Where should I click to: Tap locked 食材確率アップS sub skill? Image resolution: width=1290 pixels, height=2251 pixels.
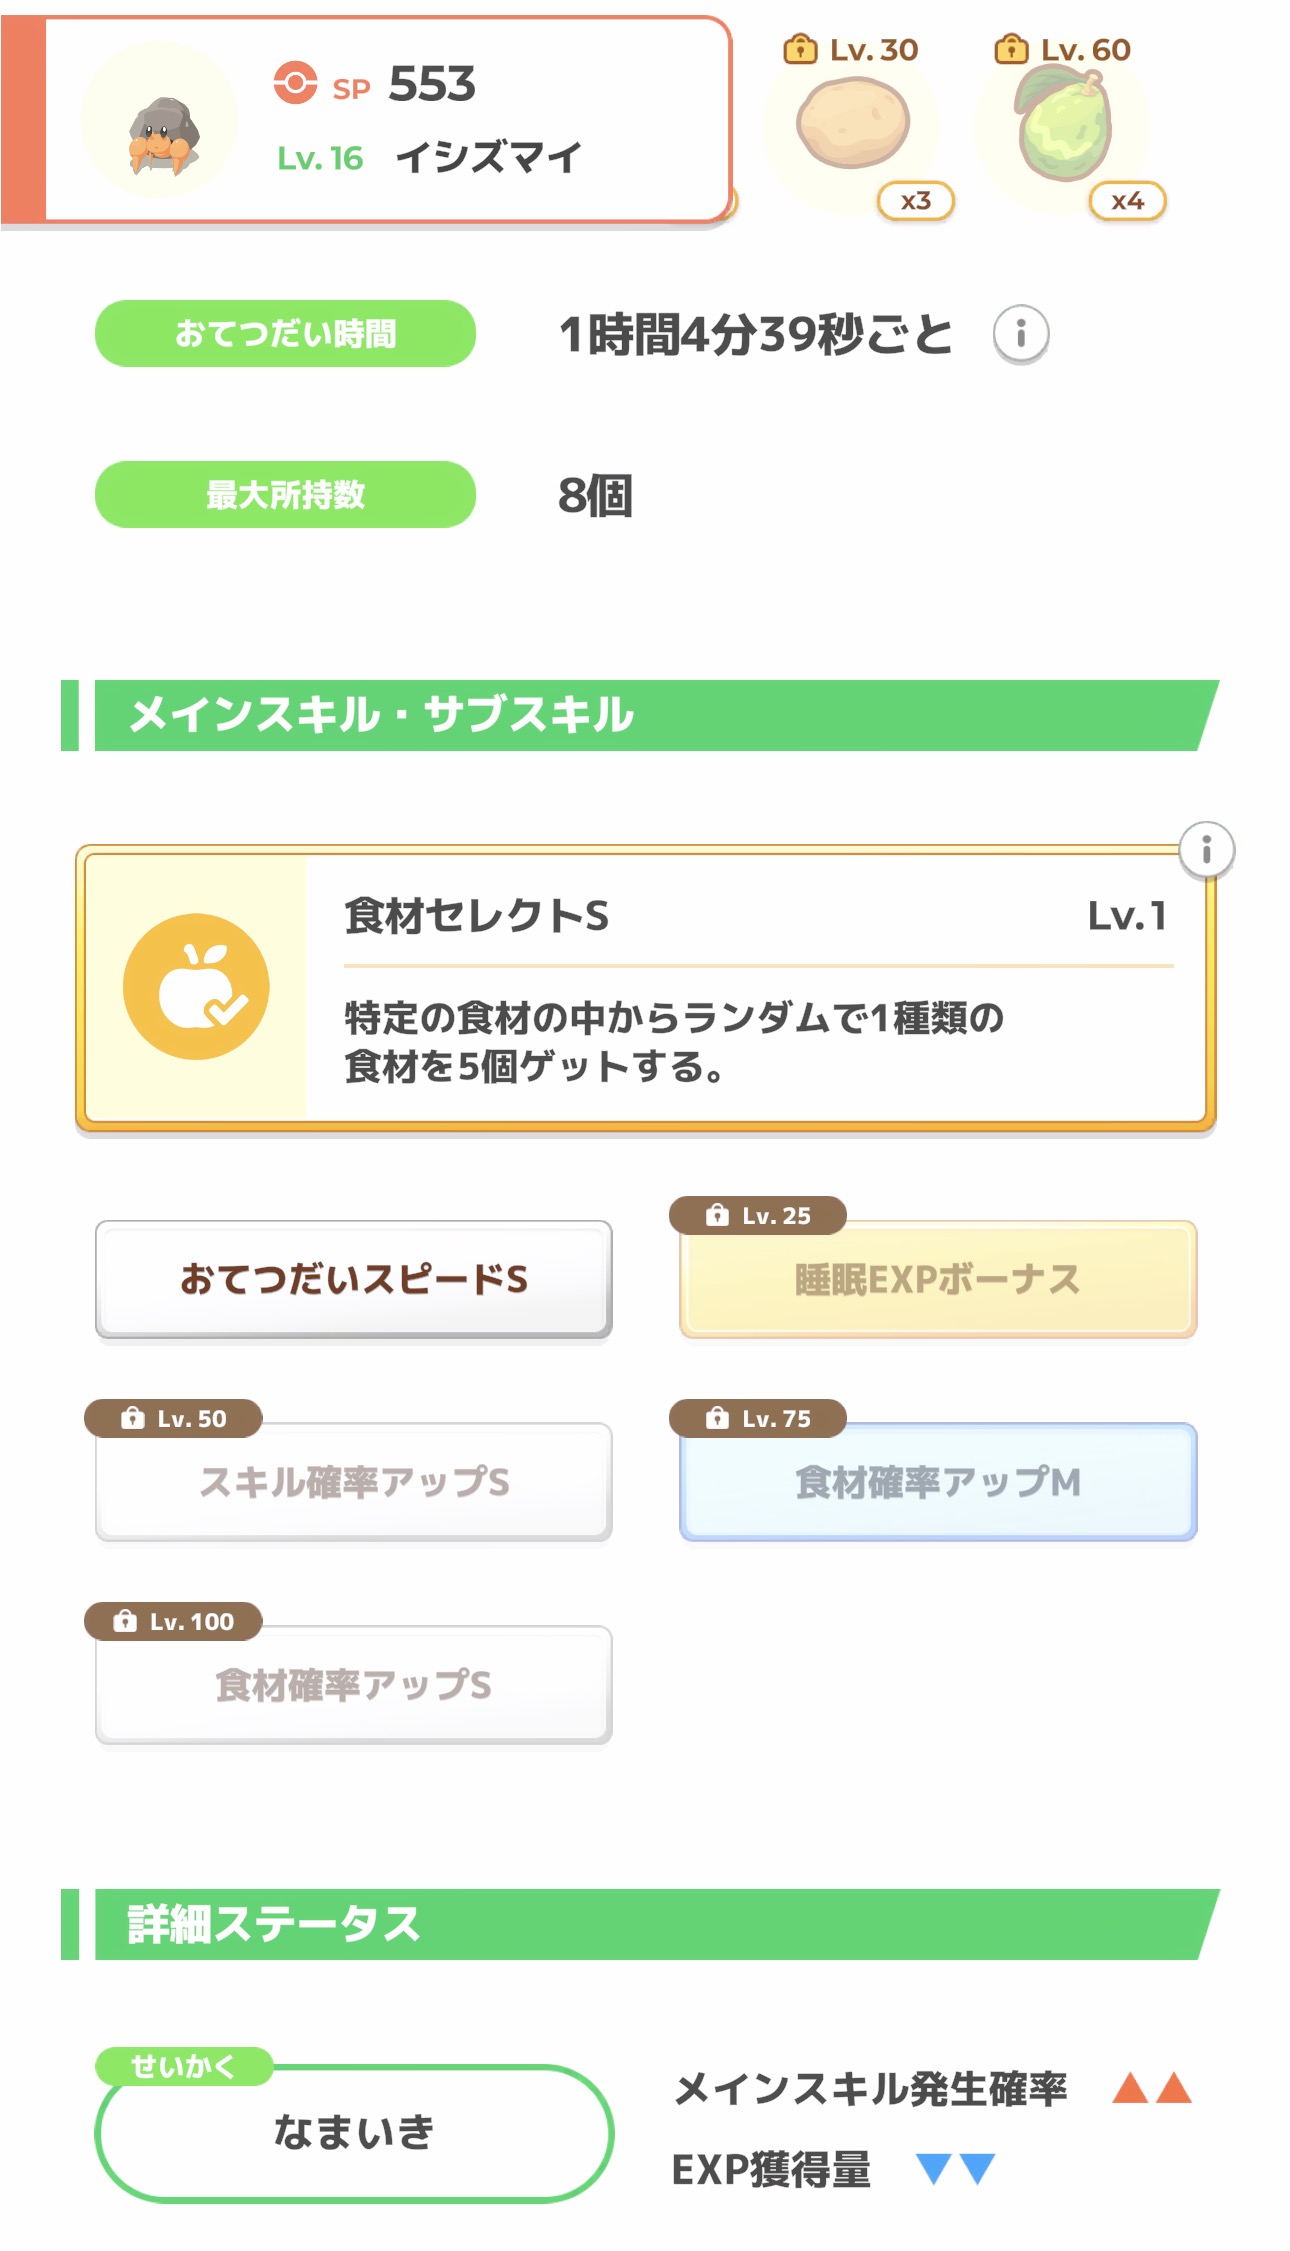coord(353,1685)
